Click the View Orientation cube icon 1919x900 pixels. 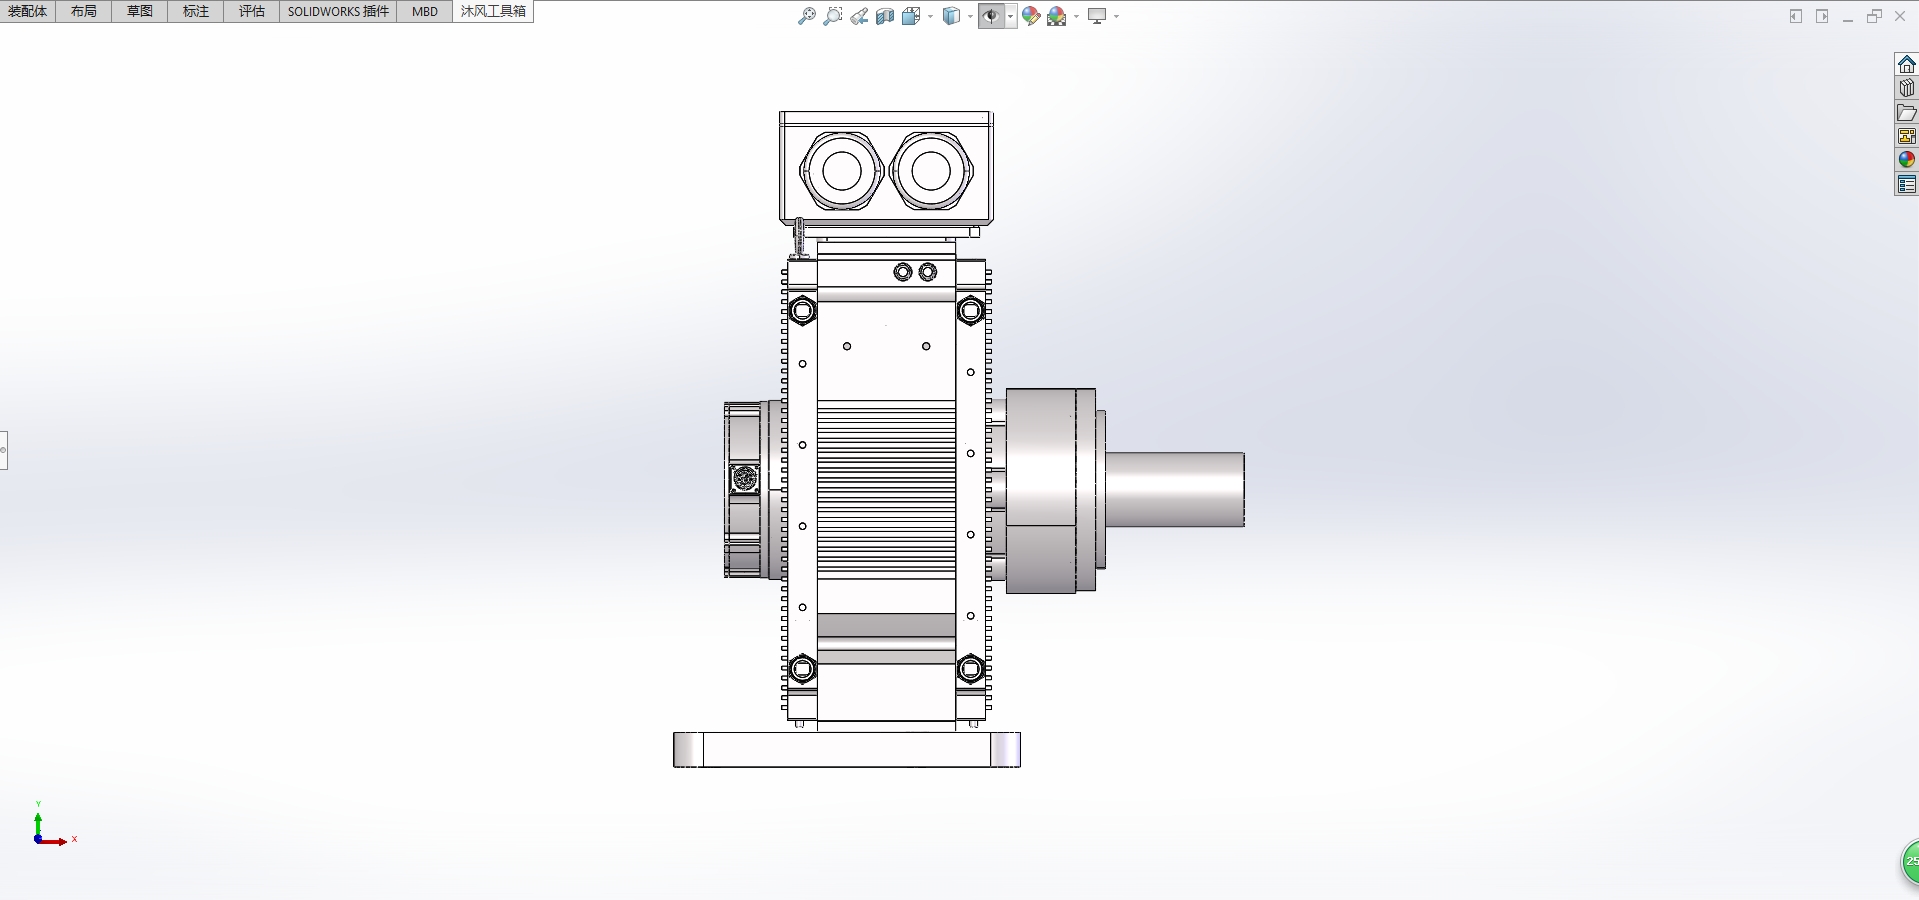pyautogui.click(x=910, y=16)
